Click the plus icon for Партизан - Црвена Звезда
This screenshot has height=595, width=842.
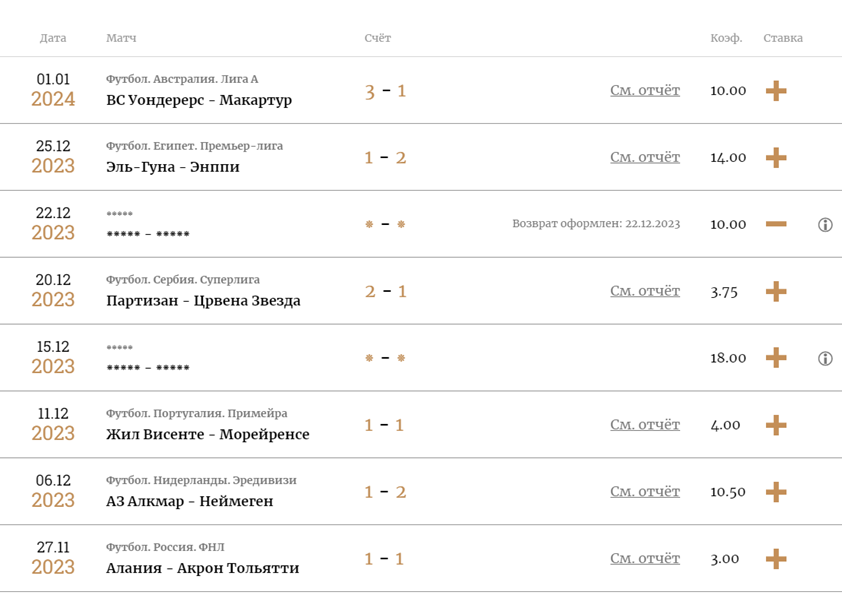(x=776, y=291)
